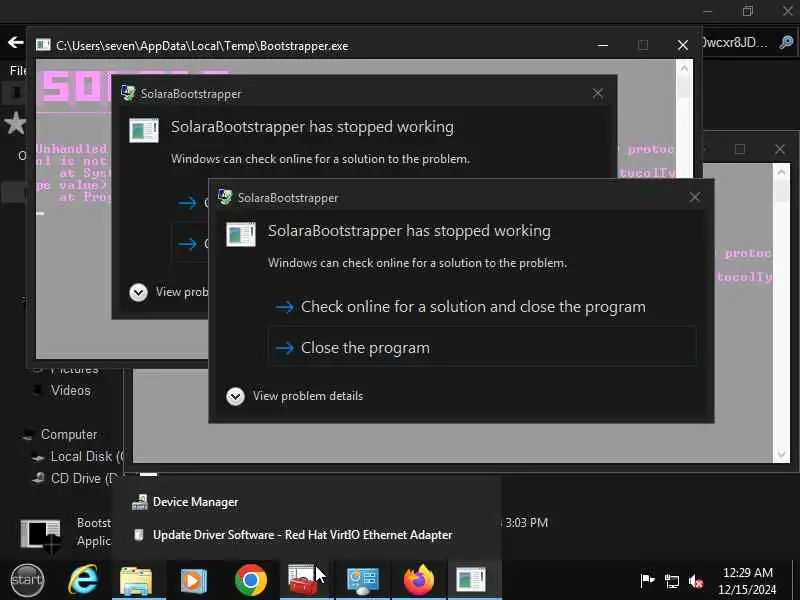Maximize the second console window behind

740,149
